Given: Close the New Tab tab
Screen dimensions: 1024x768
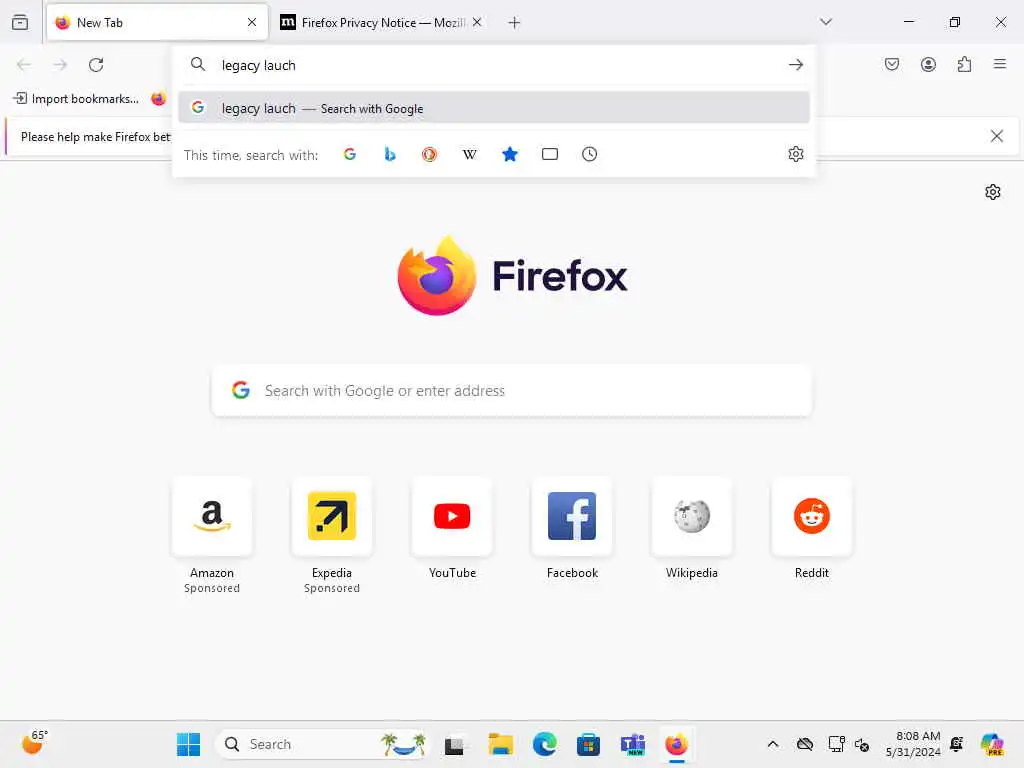Looking at the screenshot, I should (x=251, y=22).
